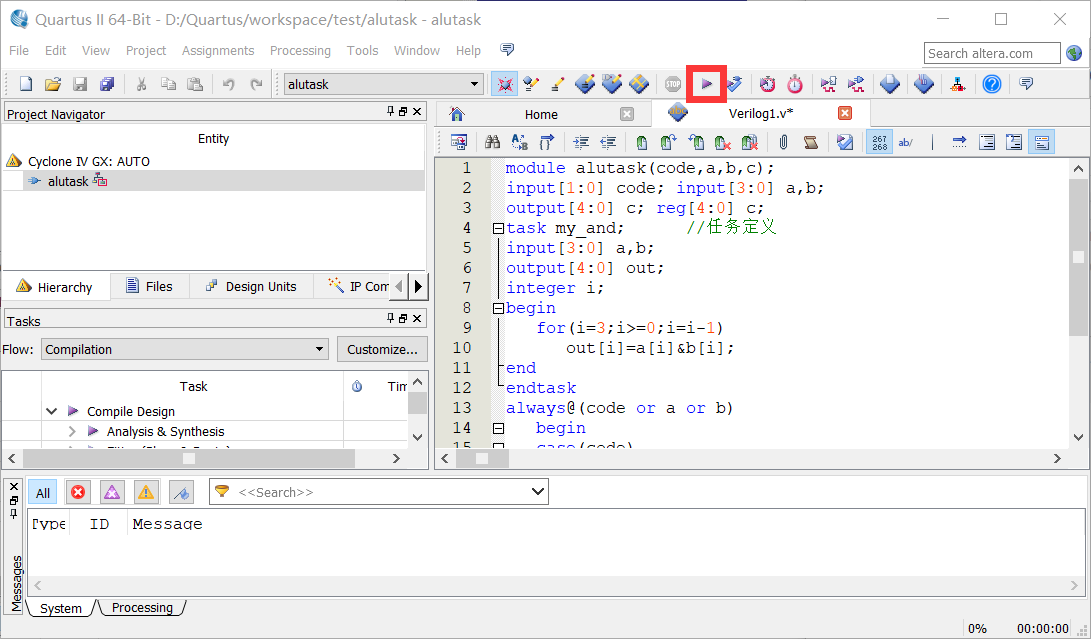Image resolution: width=1091 pixels, height=639 pixels.
Task: Open the File menu
Action: click(x=19, y=51)
